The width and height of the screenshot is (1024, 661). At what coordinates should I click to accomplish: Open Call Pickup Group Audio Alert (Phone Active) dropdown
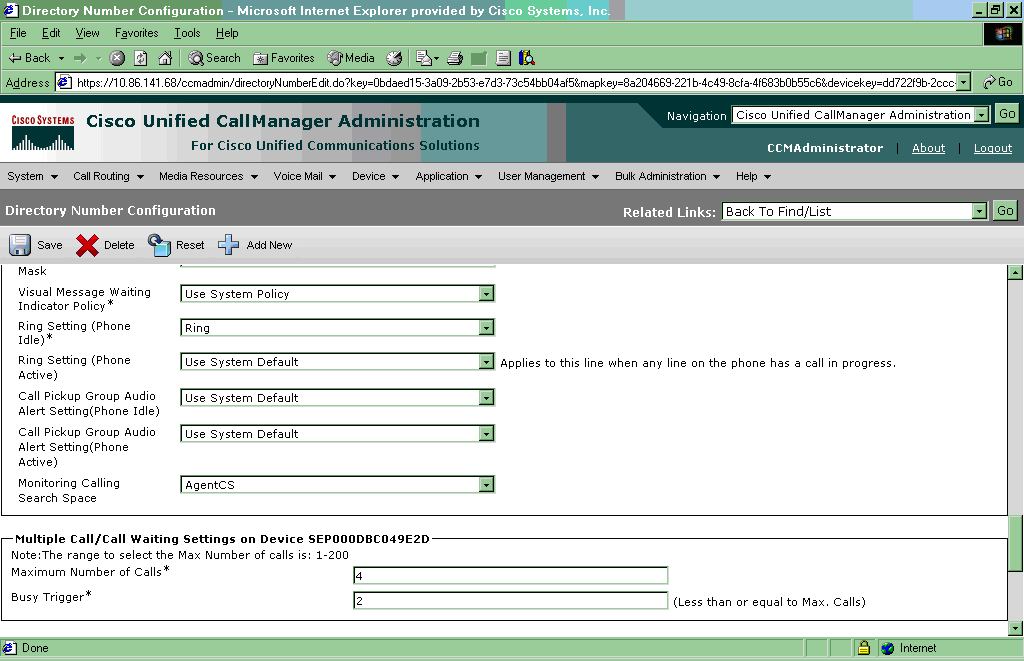tap(486, 434)
